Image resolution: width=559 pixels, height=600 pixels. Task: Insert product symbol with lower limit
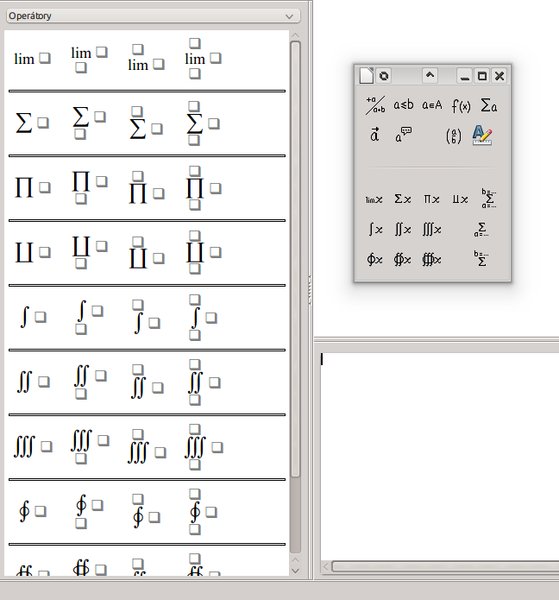(x=90, y=187)
